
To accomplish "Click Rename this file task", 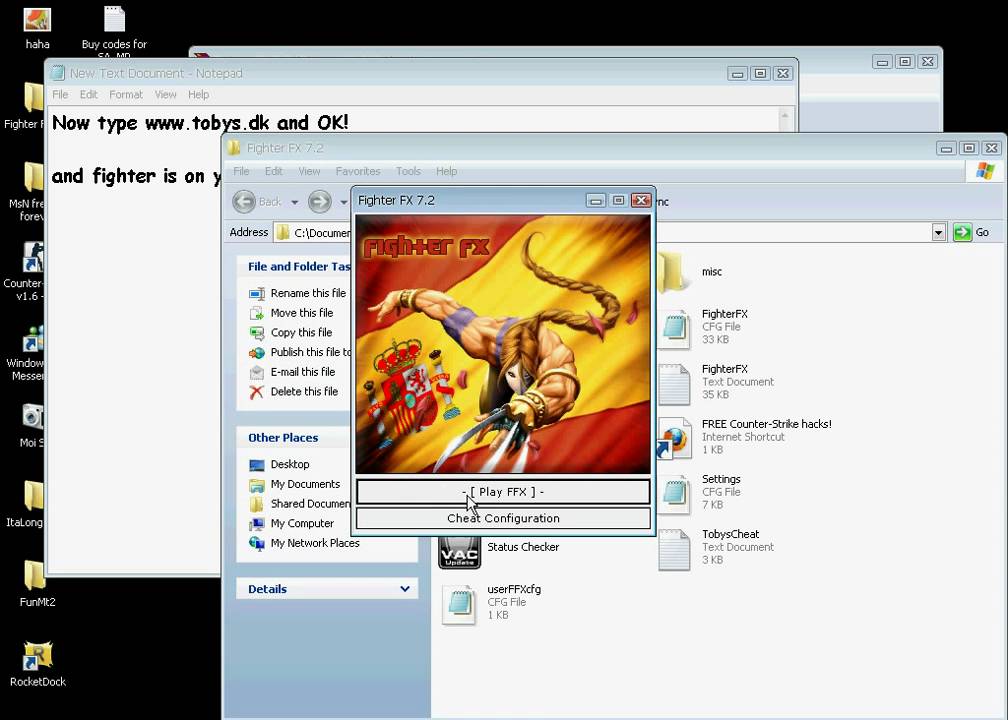I will pos(308,293).
